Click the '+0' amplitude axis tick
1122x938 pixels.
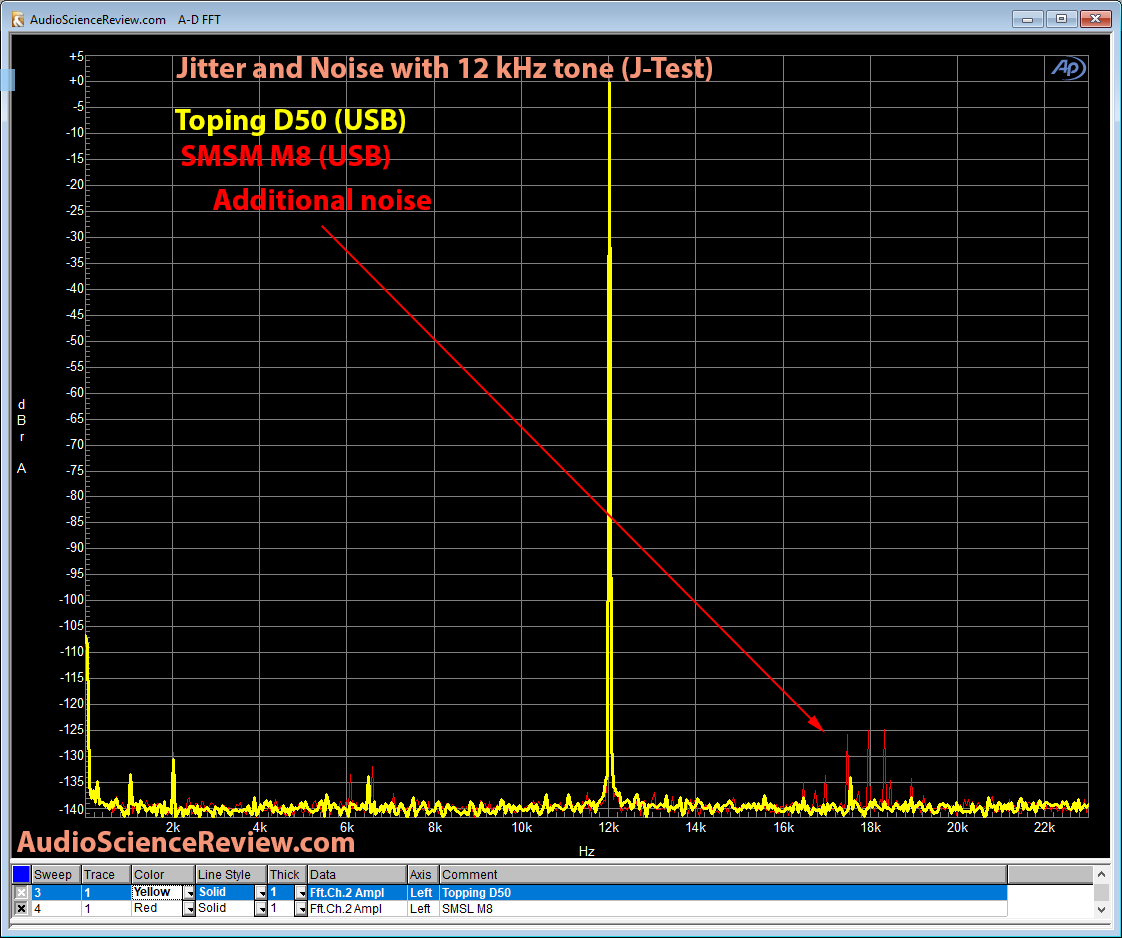coord(77,81)
